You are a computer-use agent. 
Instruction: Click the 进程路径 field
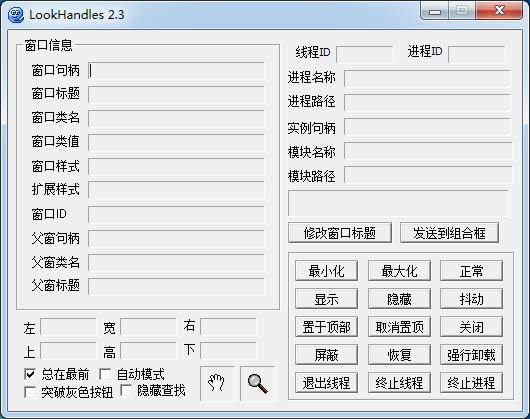click(427, 102)
